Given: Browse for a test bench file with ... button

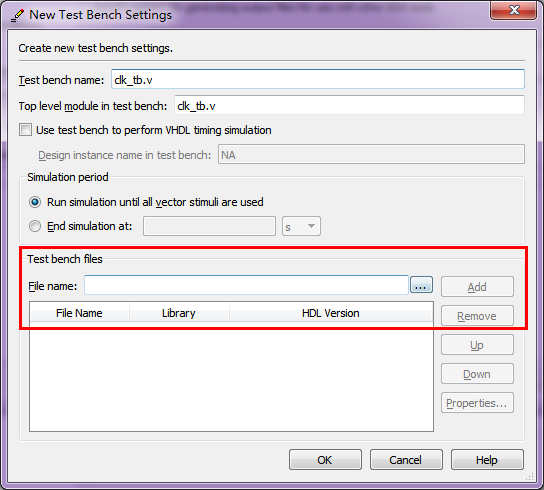Looking at the screenshot, I should click(x=421, y=285).
